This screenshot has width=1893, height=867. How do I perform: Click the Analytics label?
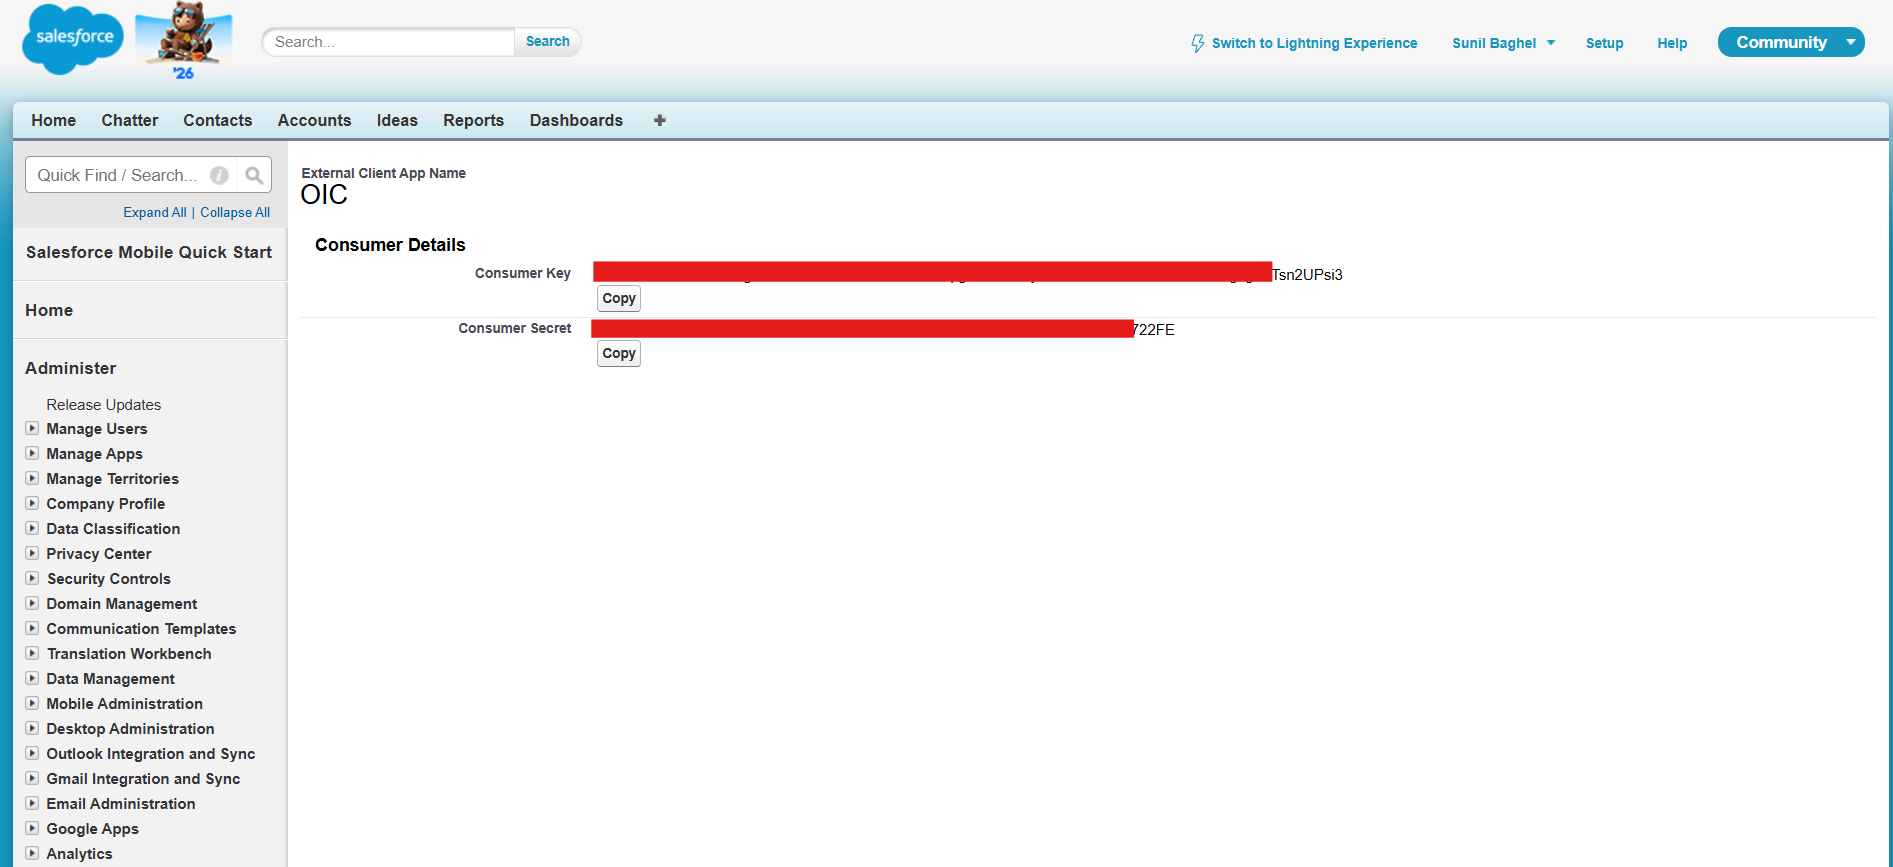point(79,853)
